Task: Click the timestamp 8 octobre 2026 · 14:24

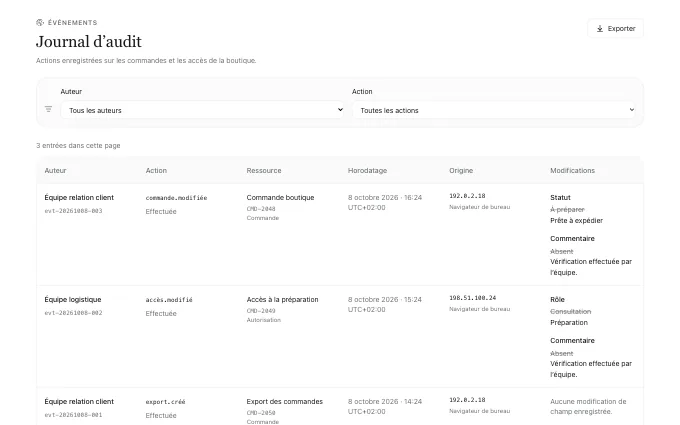Action: pos(385,402)
